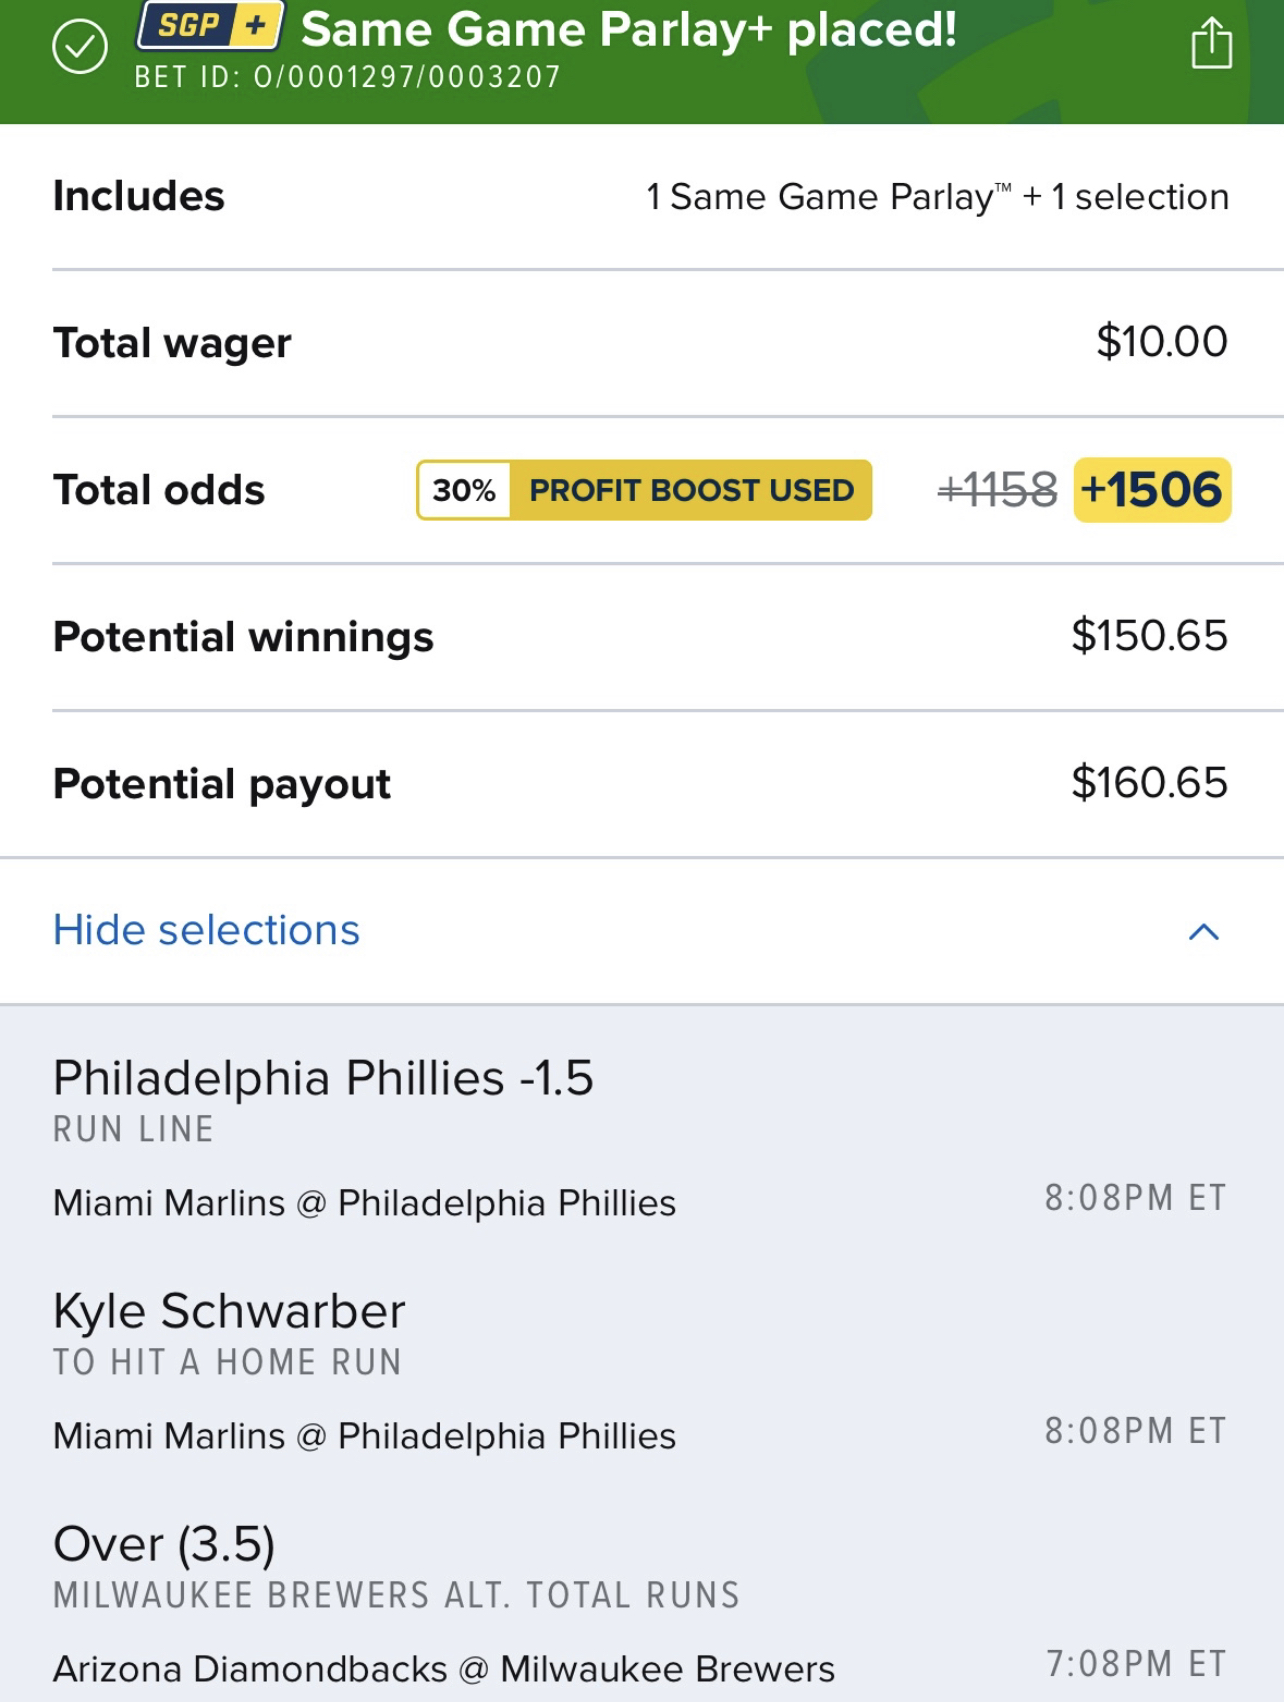The image size is (1284, 1702).
Task: Click the Hide selections link
Action: tap(206, 930)
